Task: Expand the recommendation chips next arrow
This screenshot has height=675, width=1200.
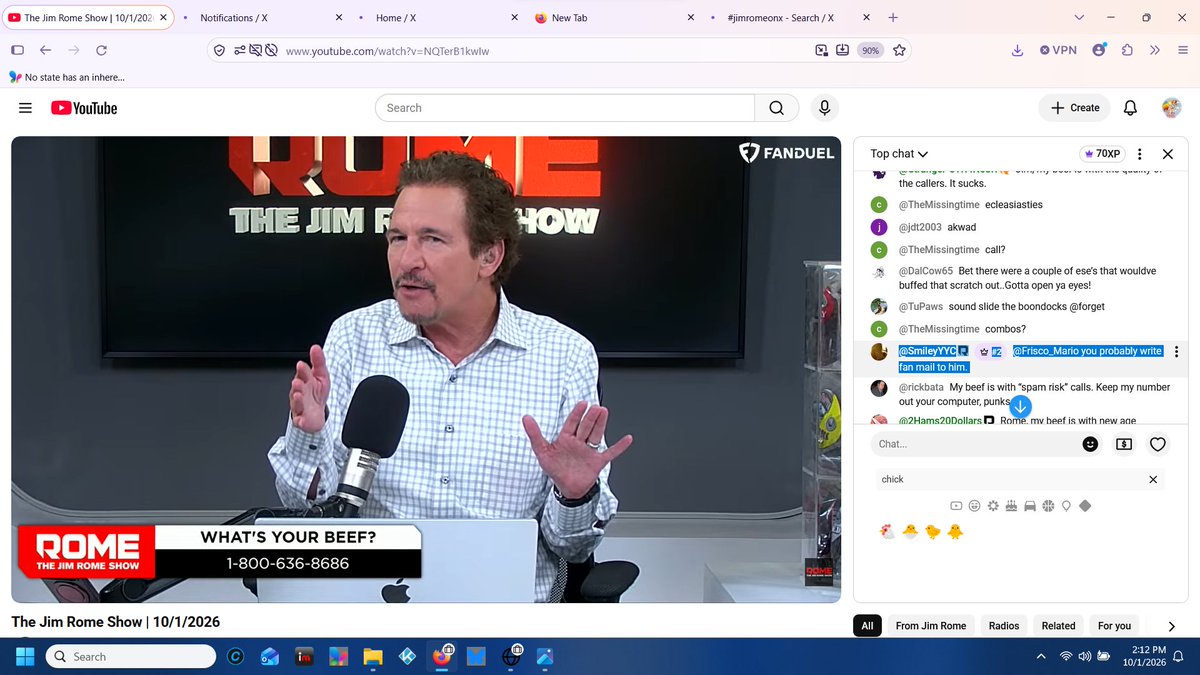Action: pos(1171,626)
